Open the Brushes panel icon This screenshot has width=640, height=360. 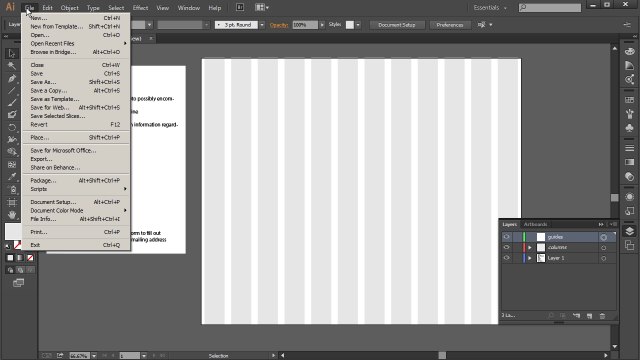629,114
